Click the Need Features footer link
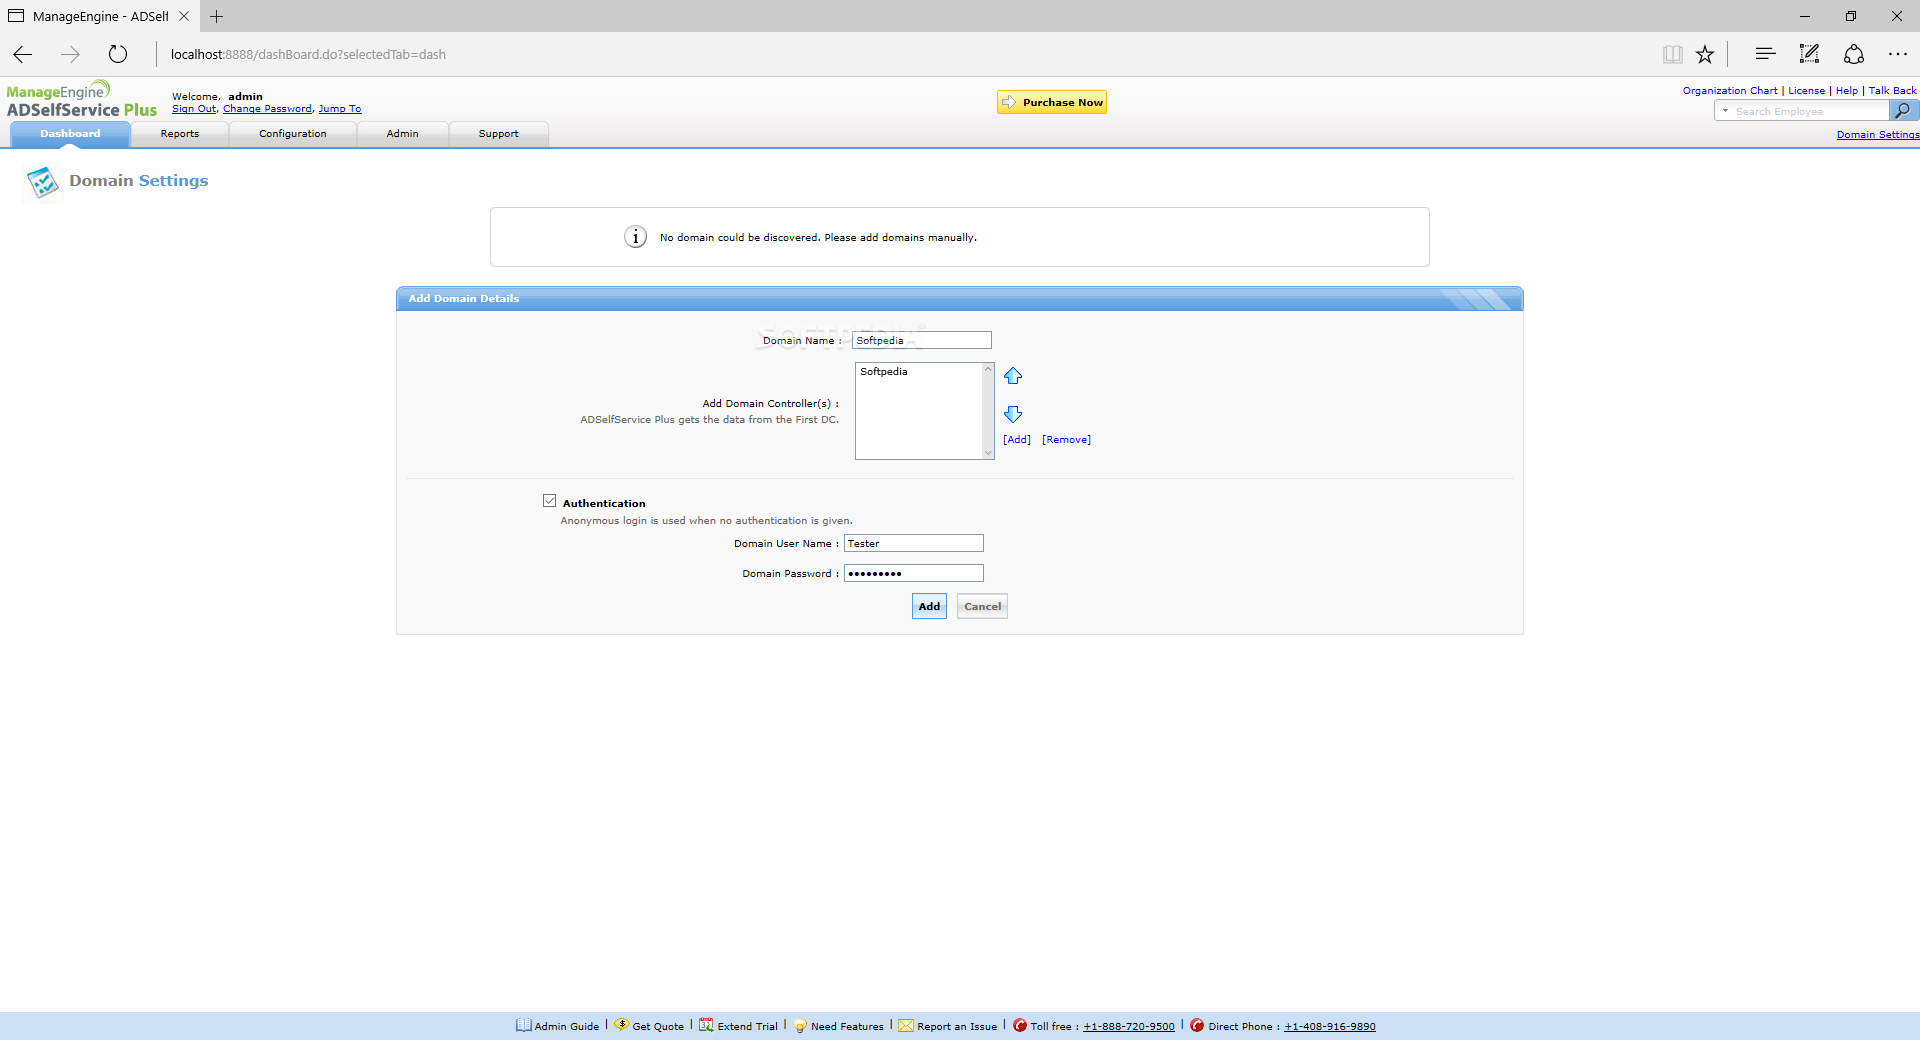Viewport: 1920px width, 1040px height. click(847, 1027)
